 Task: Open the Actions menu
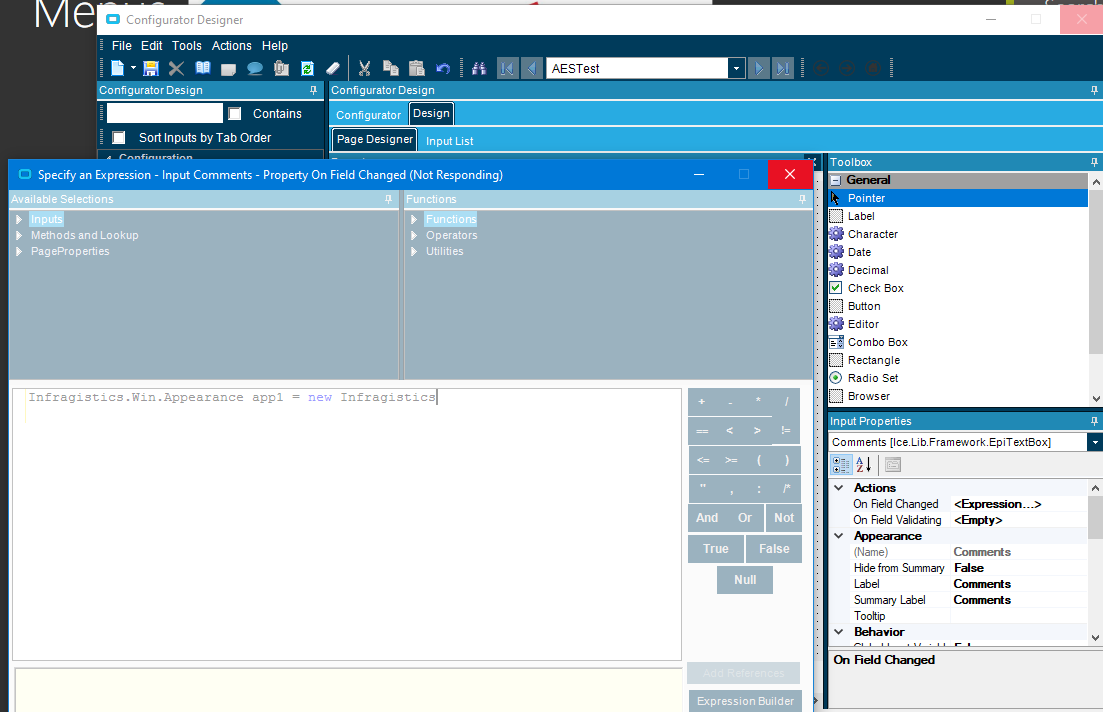(231, 46)
